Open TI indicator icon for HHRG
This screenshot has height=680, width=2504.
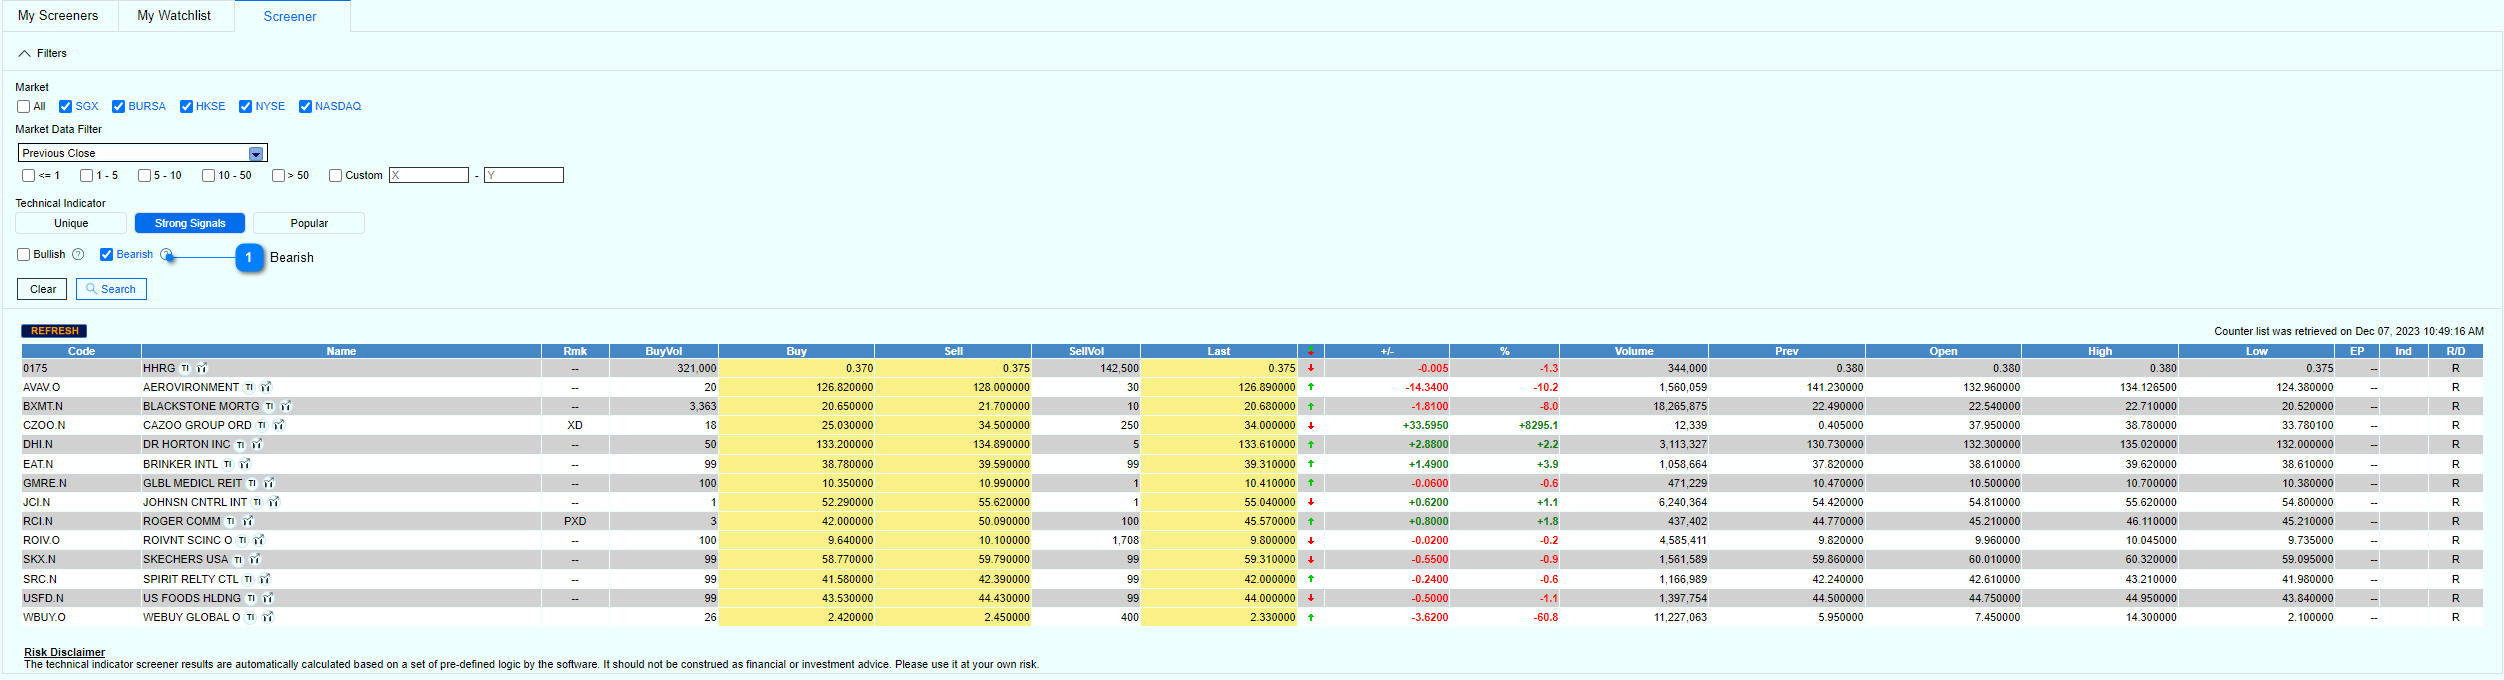185,368
